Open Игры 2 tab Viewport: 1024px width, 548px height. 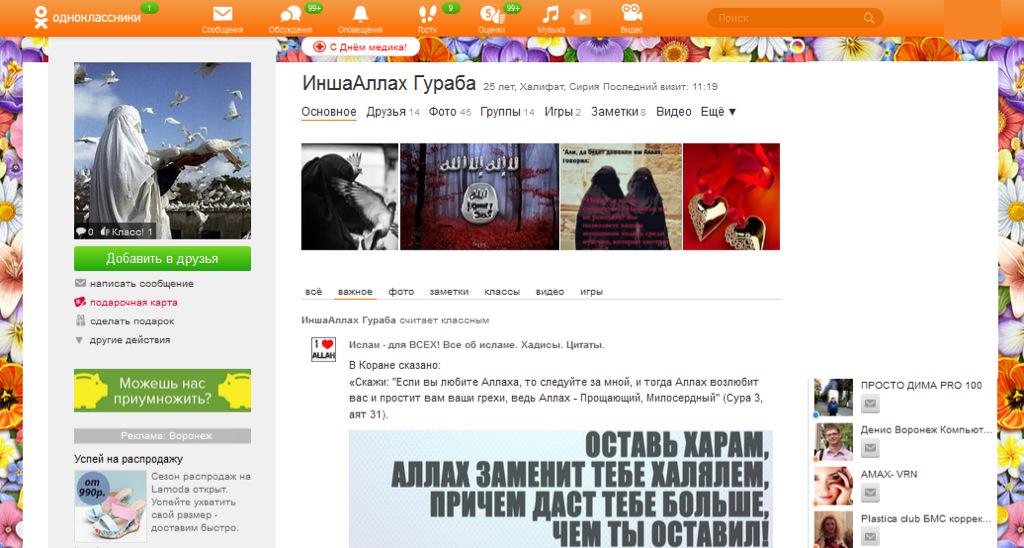pyautogui.click(x=563, y=112)
